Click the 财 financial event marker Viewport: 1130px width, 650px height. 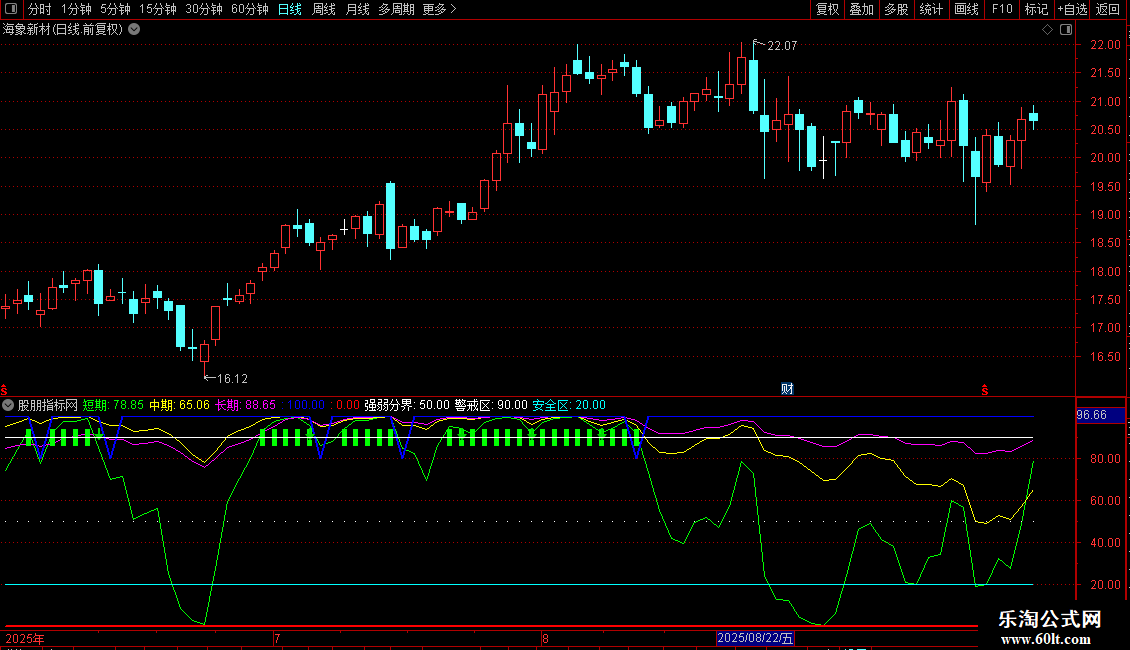pos(787,389)
